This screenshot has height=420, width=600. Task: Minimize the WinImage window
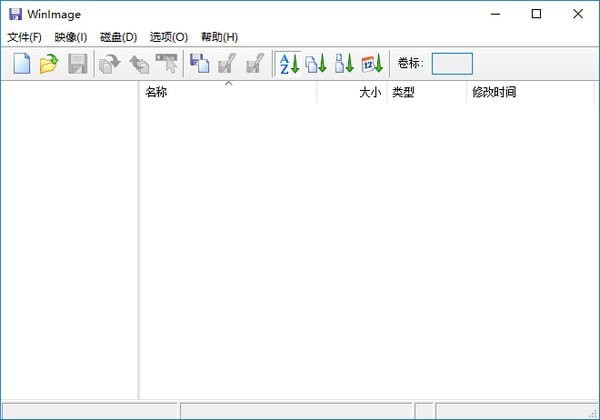click(496, 14)
